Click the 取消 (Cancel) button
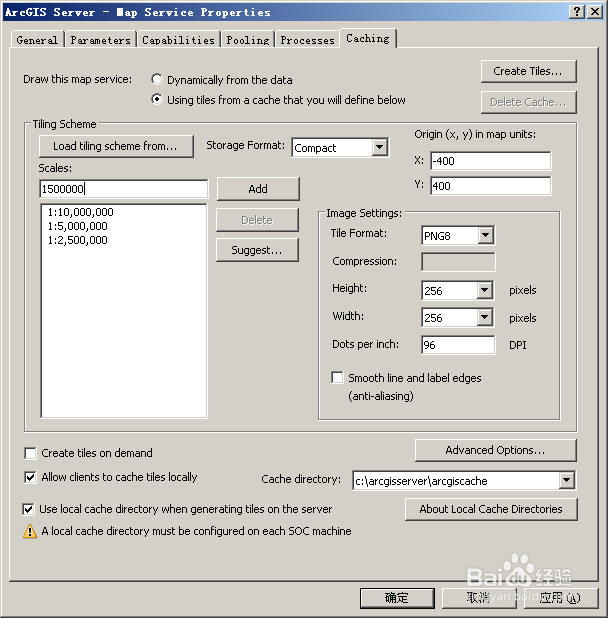The width and height of the screenshot is (608, 618). (x=479, y=598)
